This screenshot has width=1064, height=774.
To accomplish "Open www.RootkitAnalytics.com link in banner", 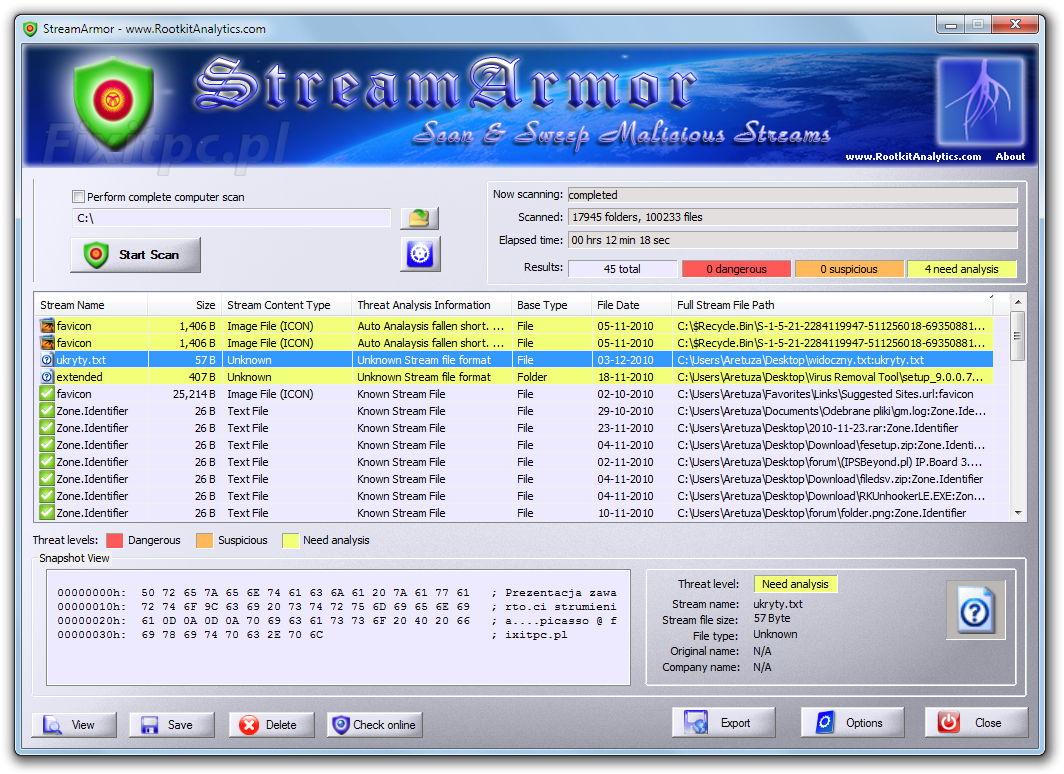I will coord(913,157).
